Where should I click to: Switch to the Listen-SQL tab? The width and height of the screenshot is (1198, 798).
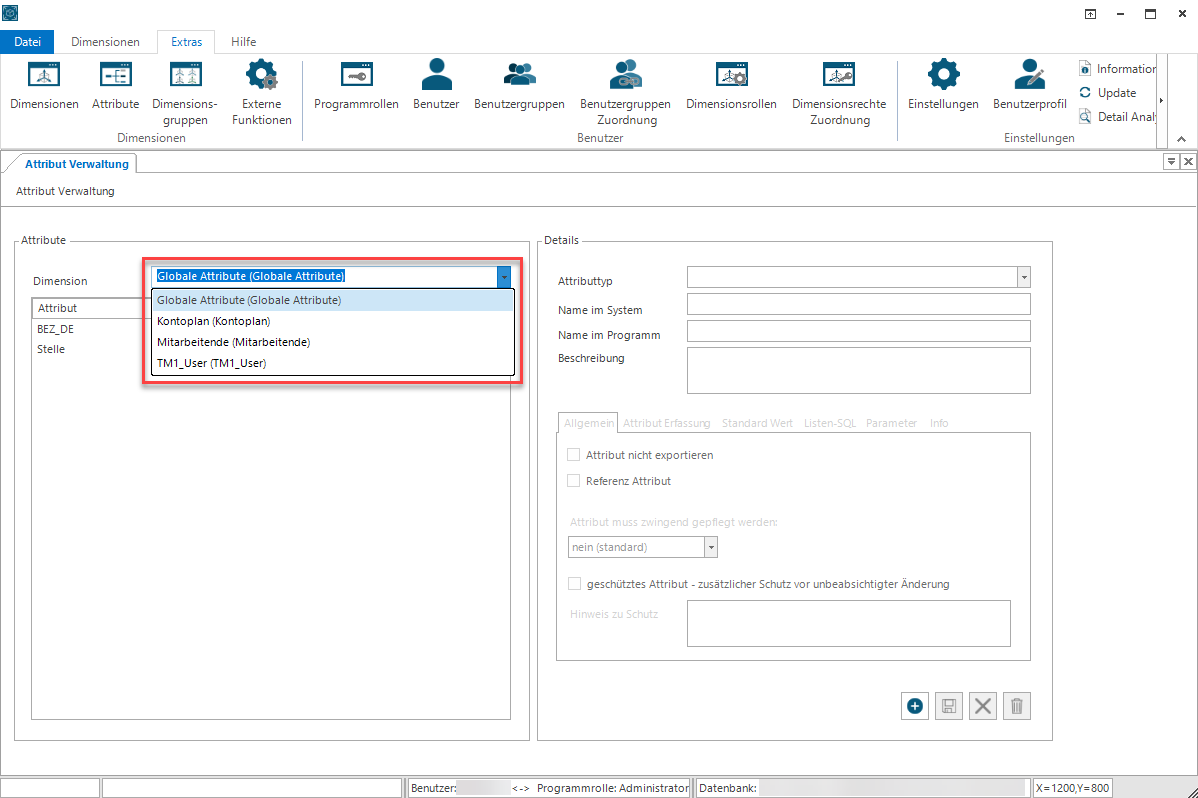point(830,423)
